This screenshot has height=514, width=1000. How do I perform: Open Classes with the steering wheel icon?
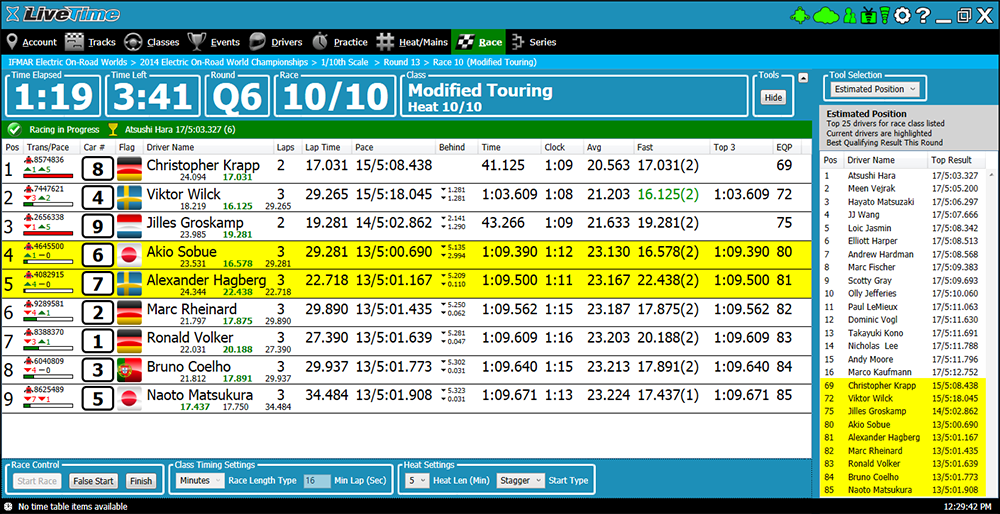(x=152, y=42)
